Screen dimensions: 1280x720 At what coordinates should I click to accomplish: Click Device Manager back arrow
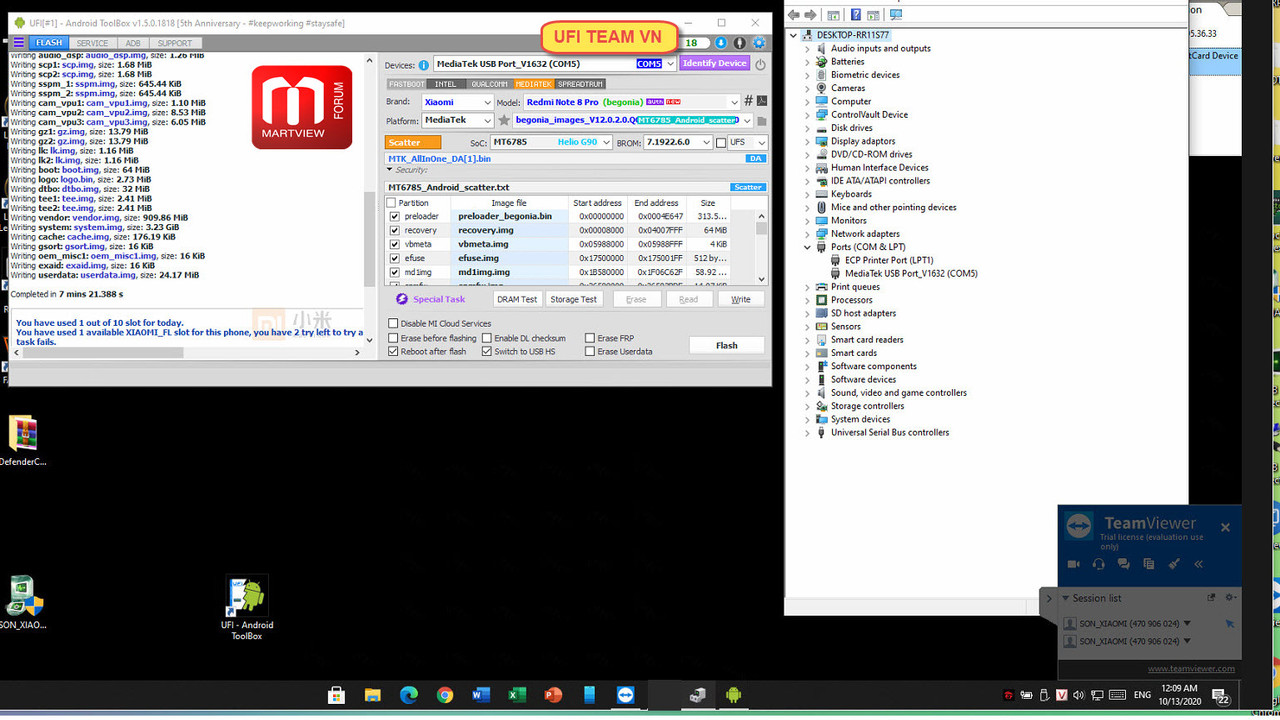tap(794, 15)
